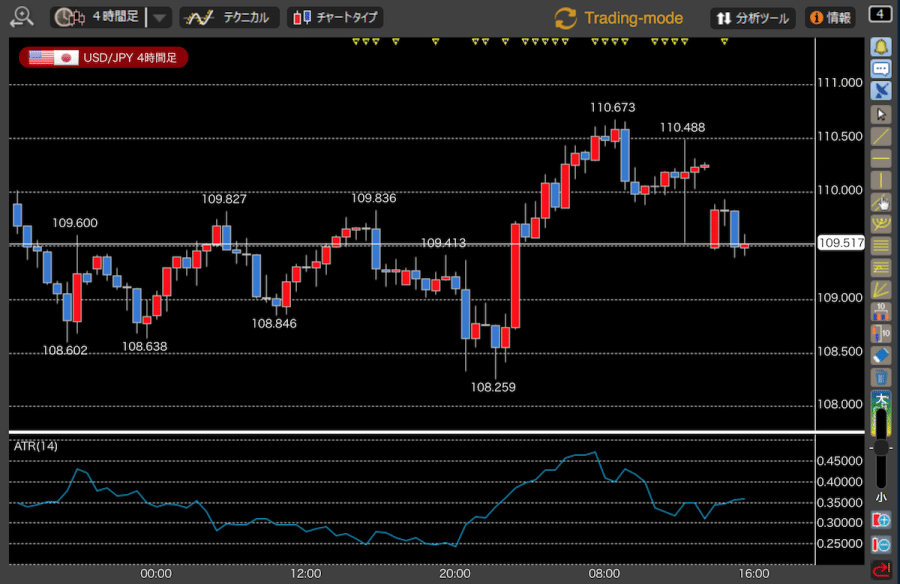Viewport: 900px width, 584px height.
Task: Click the 00:00 time axis label
Action: (x=156, y=573)
